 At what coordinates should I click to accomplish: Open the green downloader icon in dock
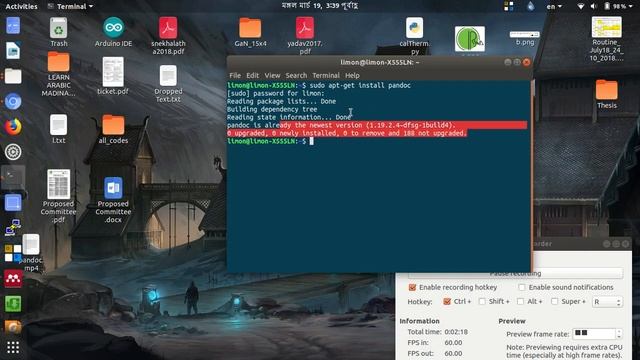point(13,304)
